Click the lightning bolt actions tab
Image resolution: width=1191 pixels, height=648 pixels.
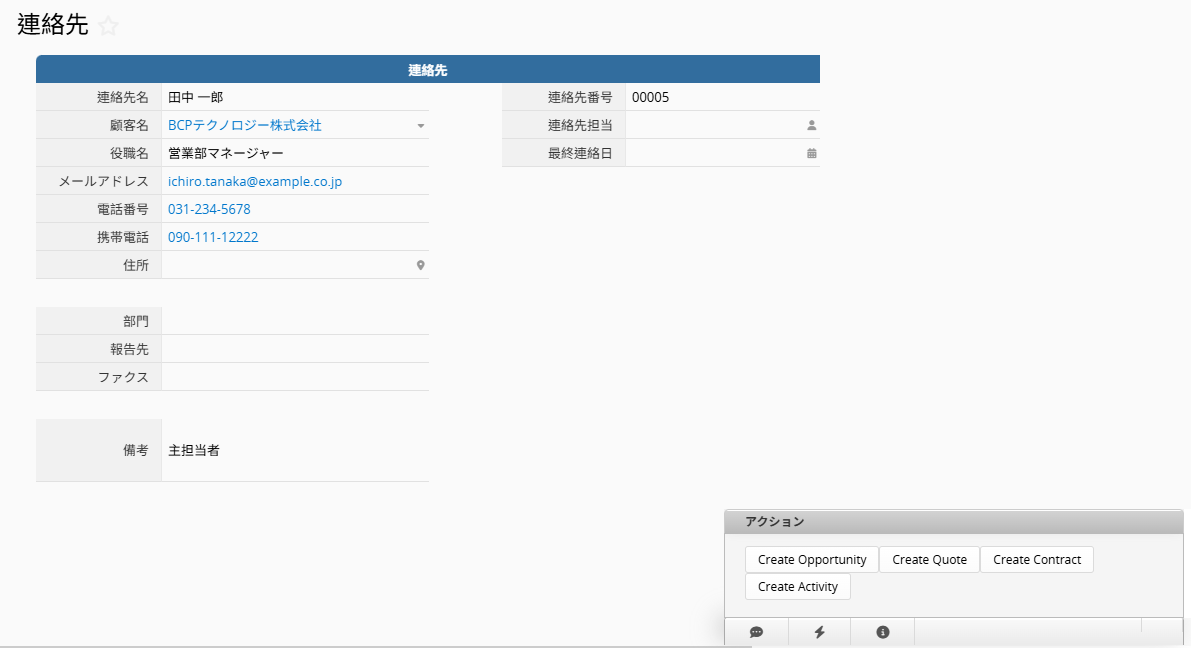click(x=819, y=632)
